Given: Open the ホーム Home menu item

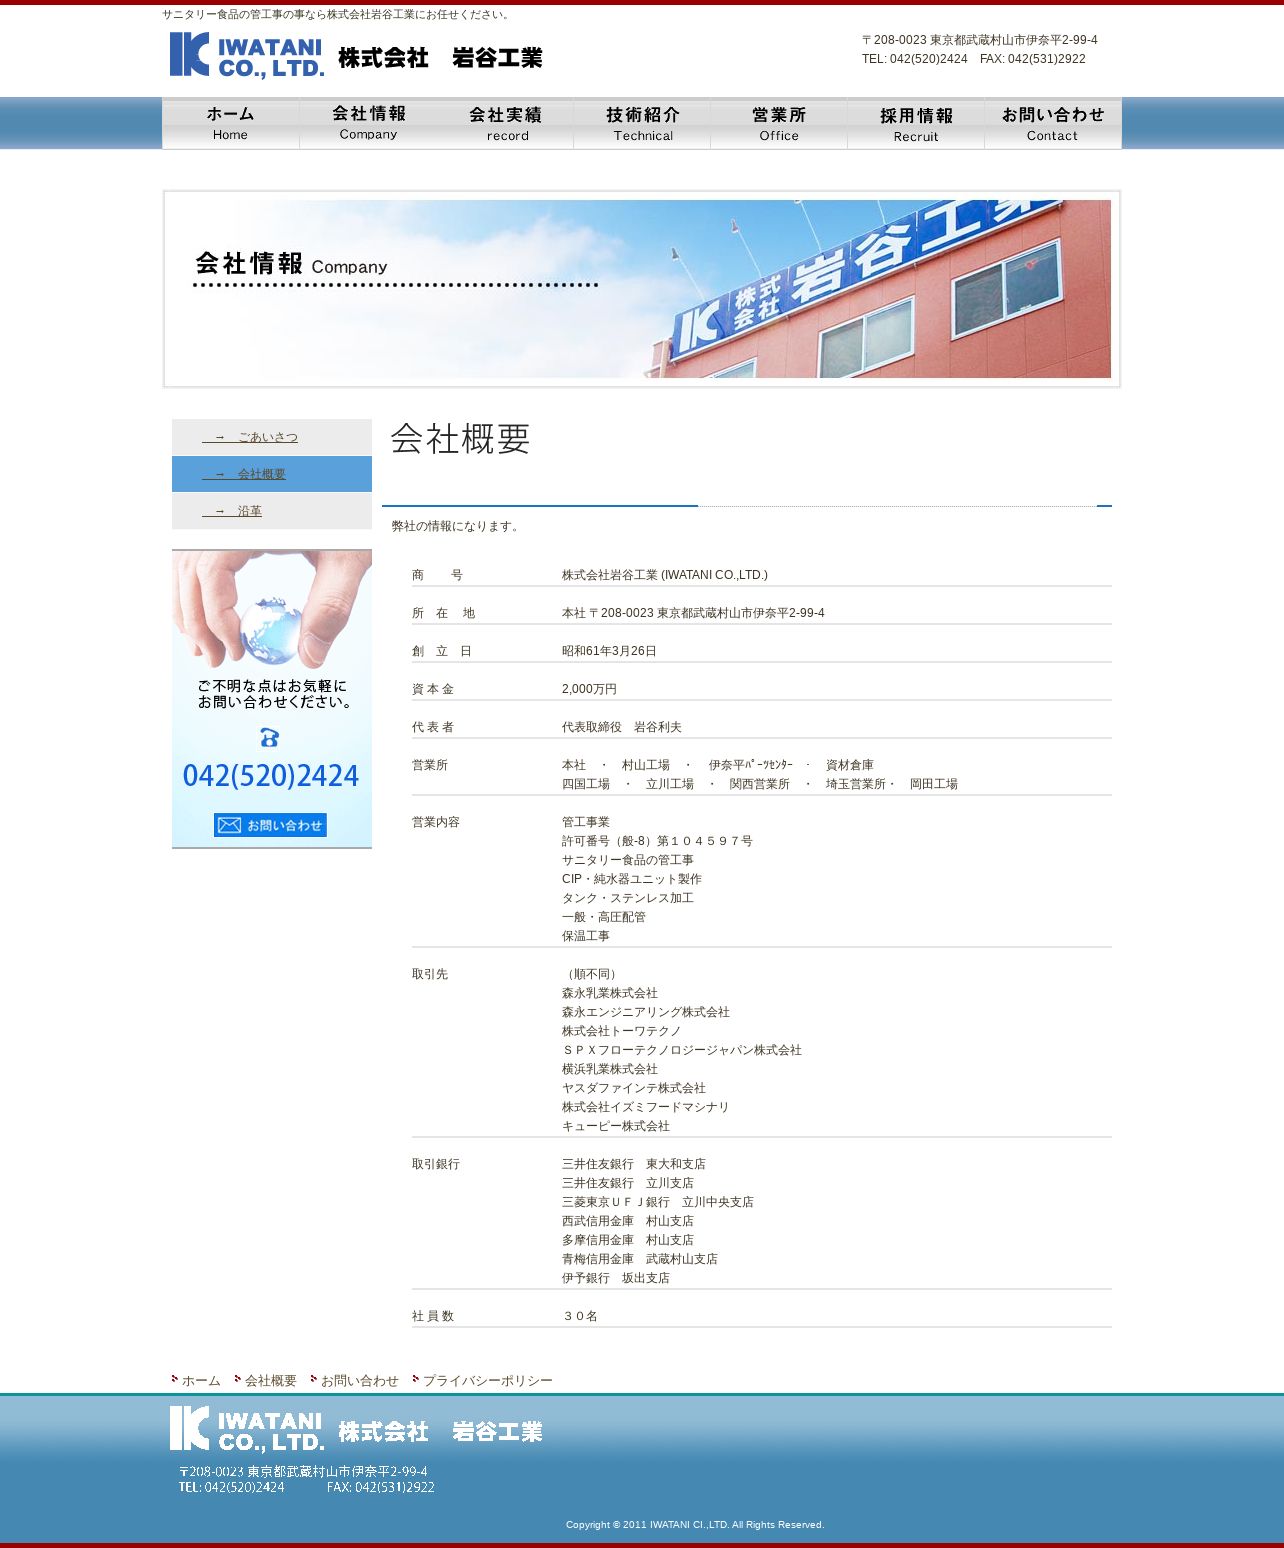Looking at the screenshot, I should click(x=231, y=123).
